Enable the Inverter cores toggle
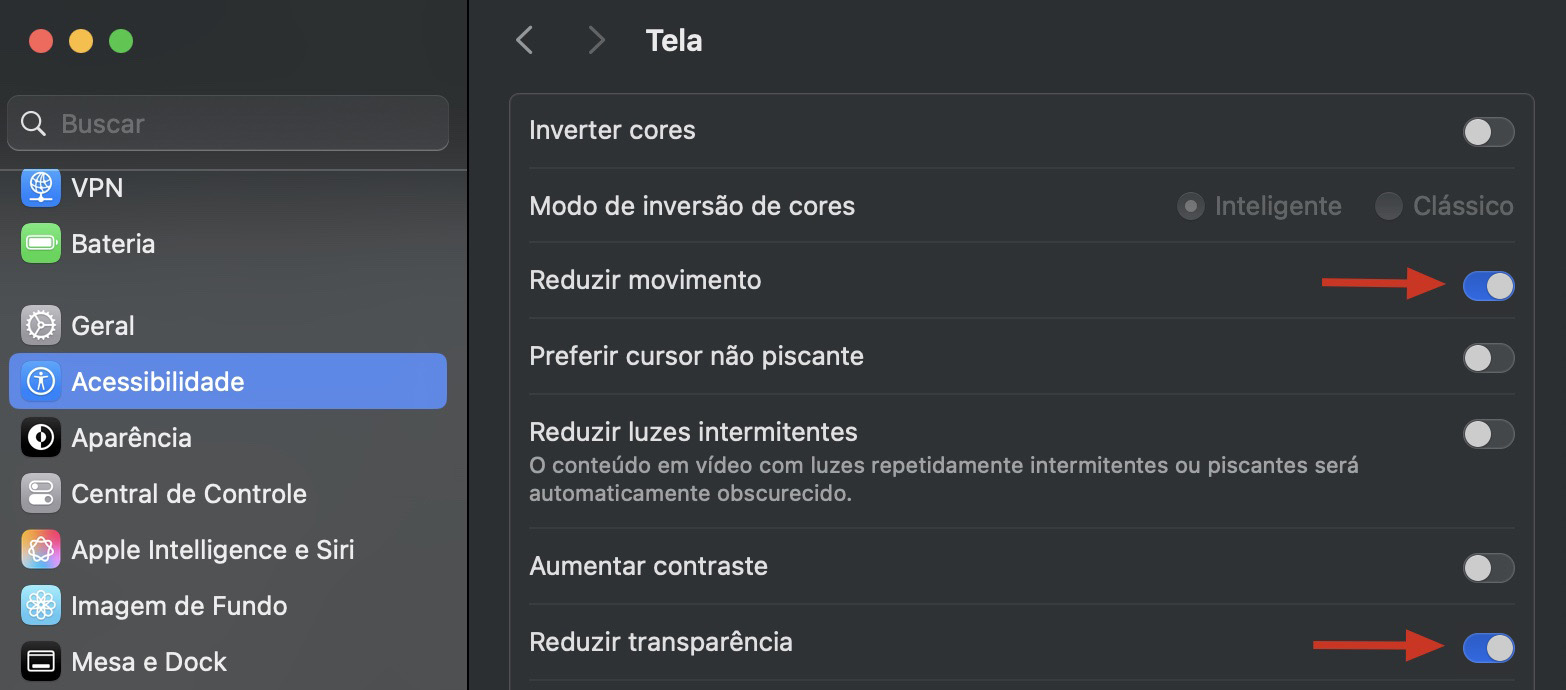Screen dimensions: 1566x690 (x=1488, y=131)
